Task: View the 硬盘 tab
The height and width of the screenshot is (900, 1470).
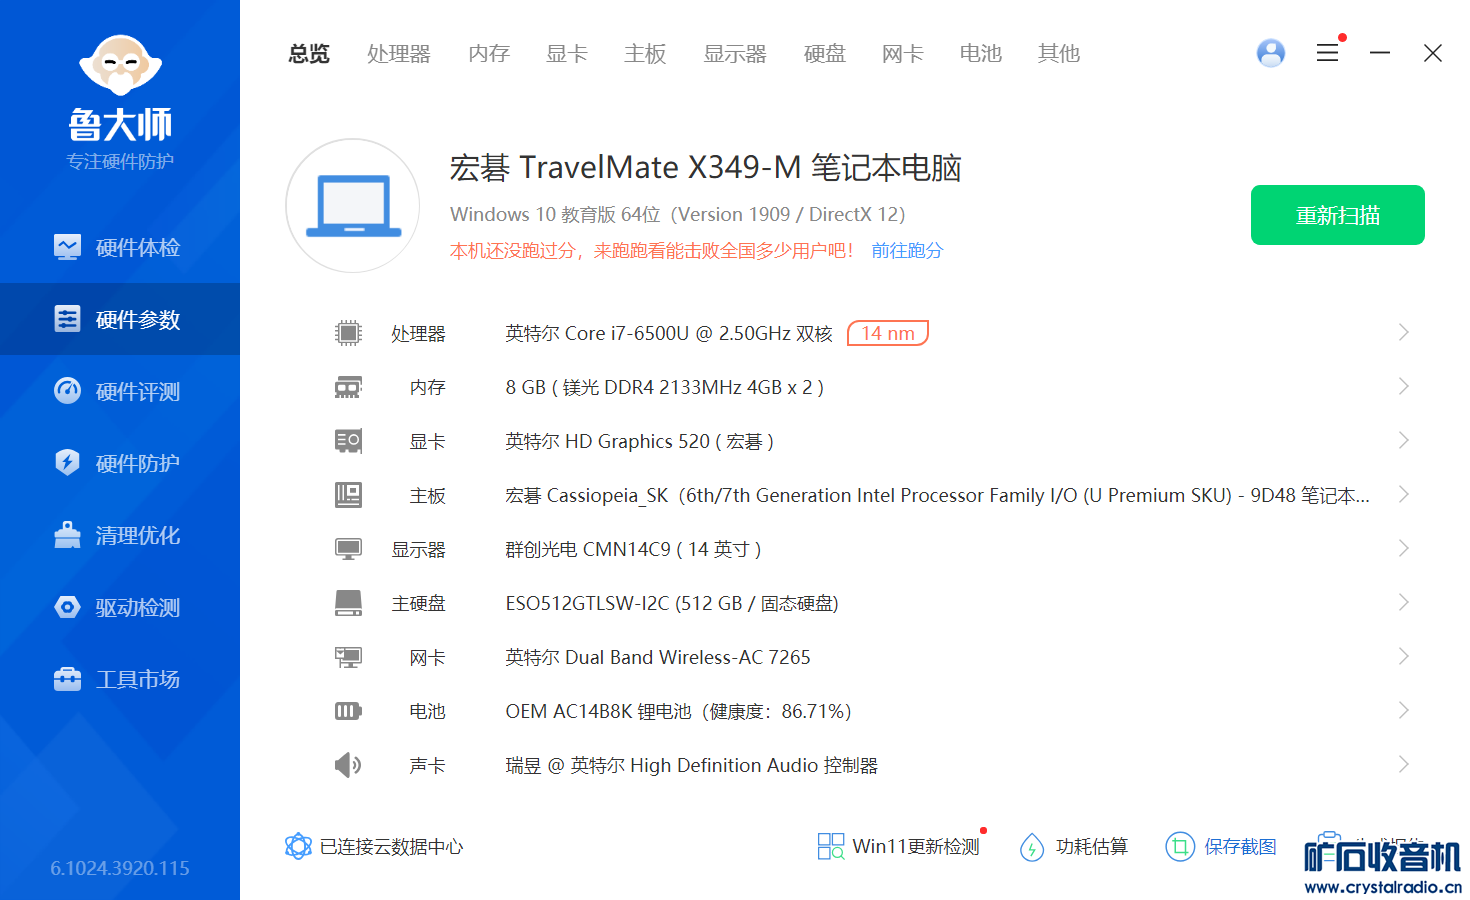Action: (825, 53)
